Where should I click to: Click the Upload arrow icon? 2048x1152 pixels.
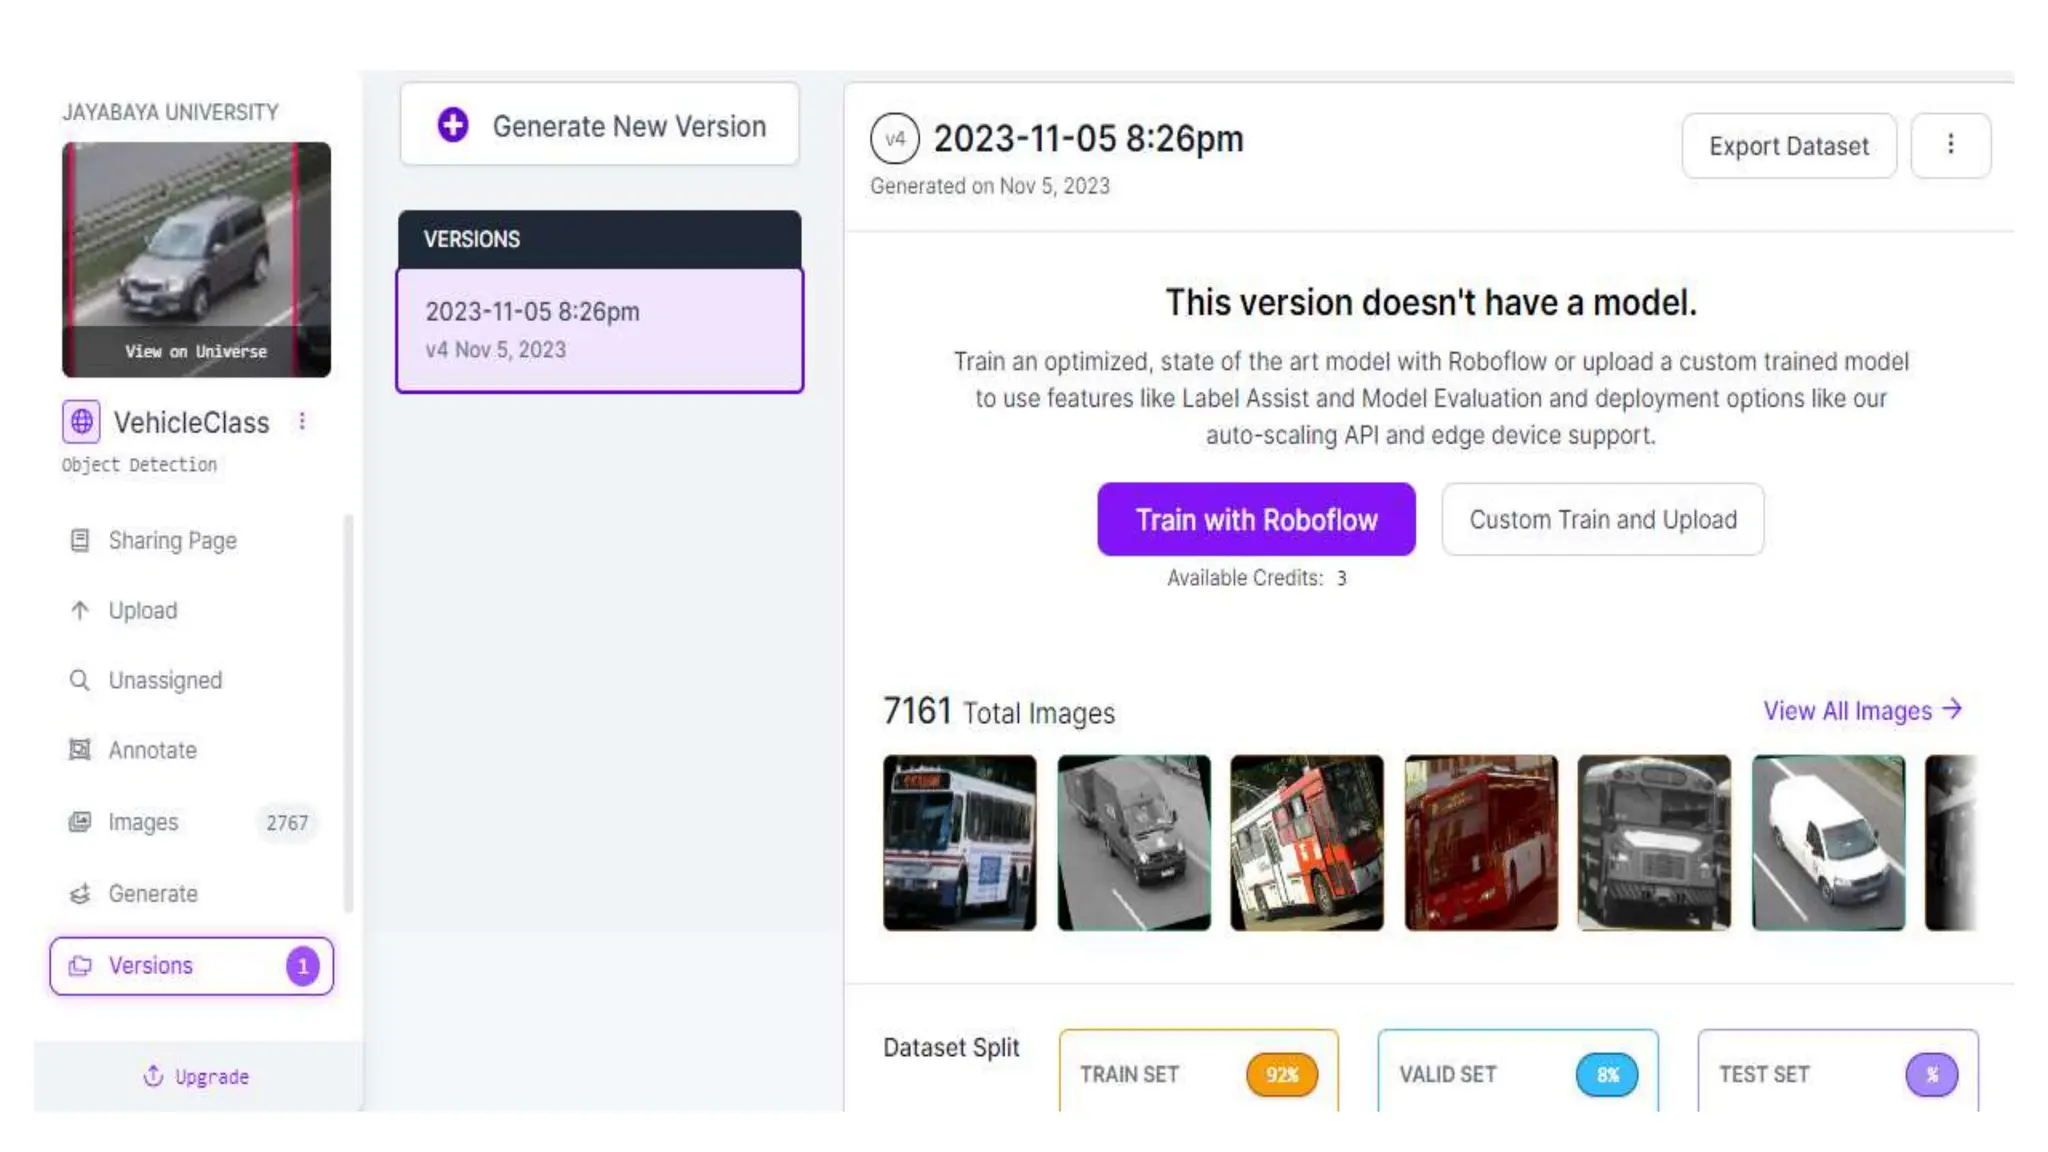coord(80,610)
